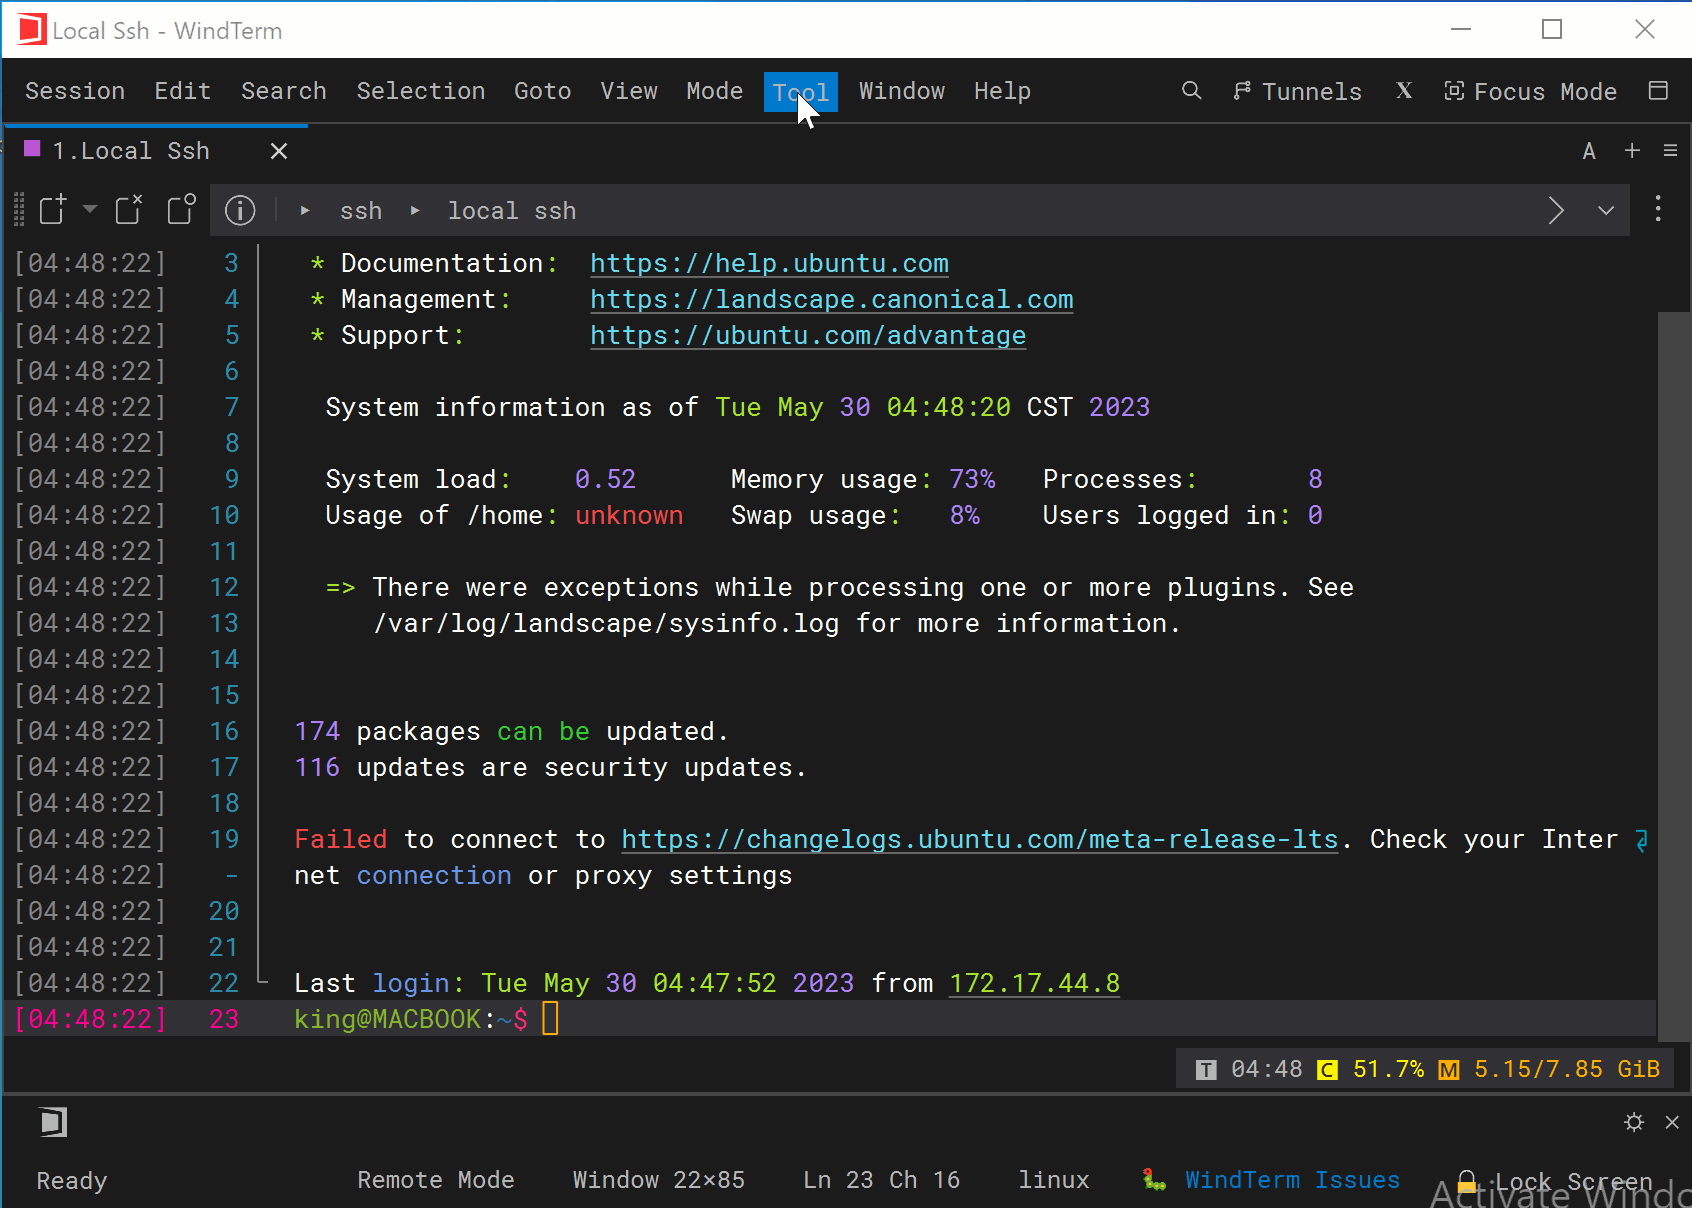Click the WindTerm logo in the title bar

pos(31,30)
